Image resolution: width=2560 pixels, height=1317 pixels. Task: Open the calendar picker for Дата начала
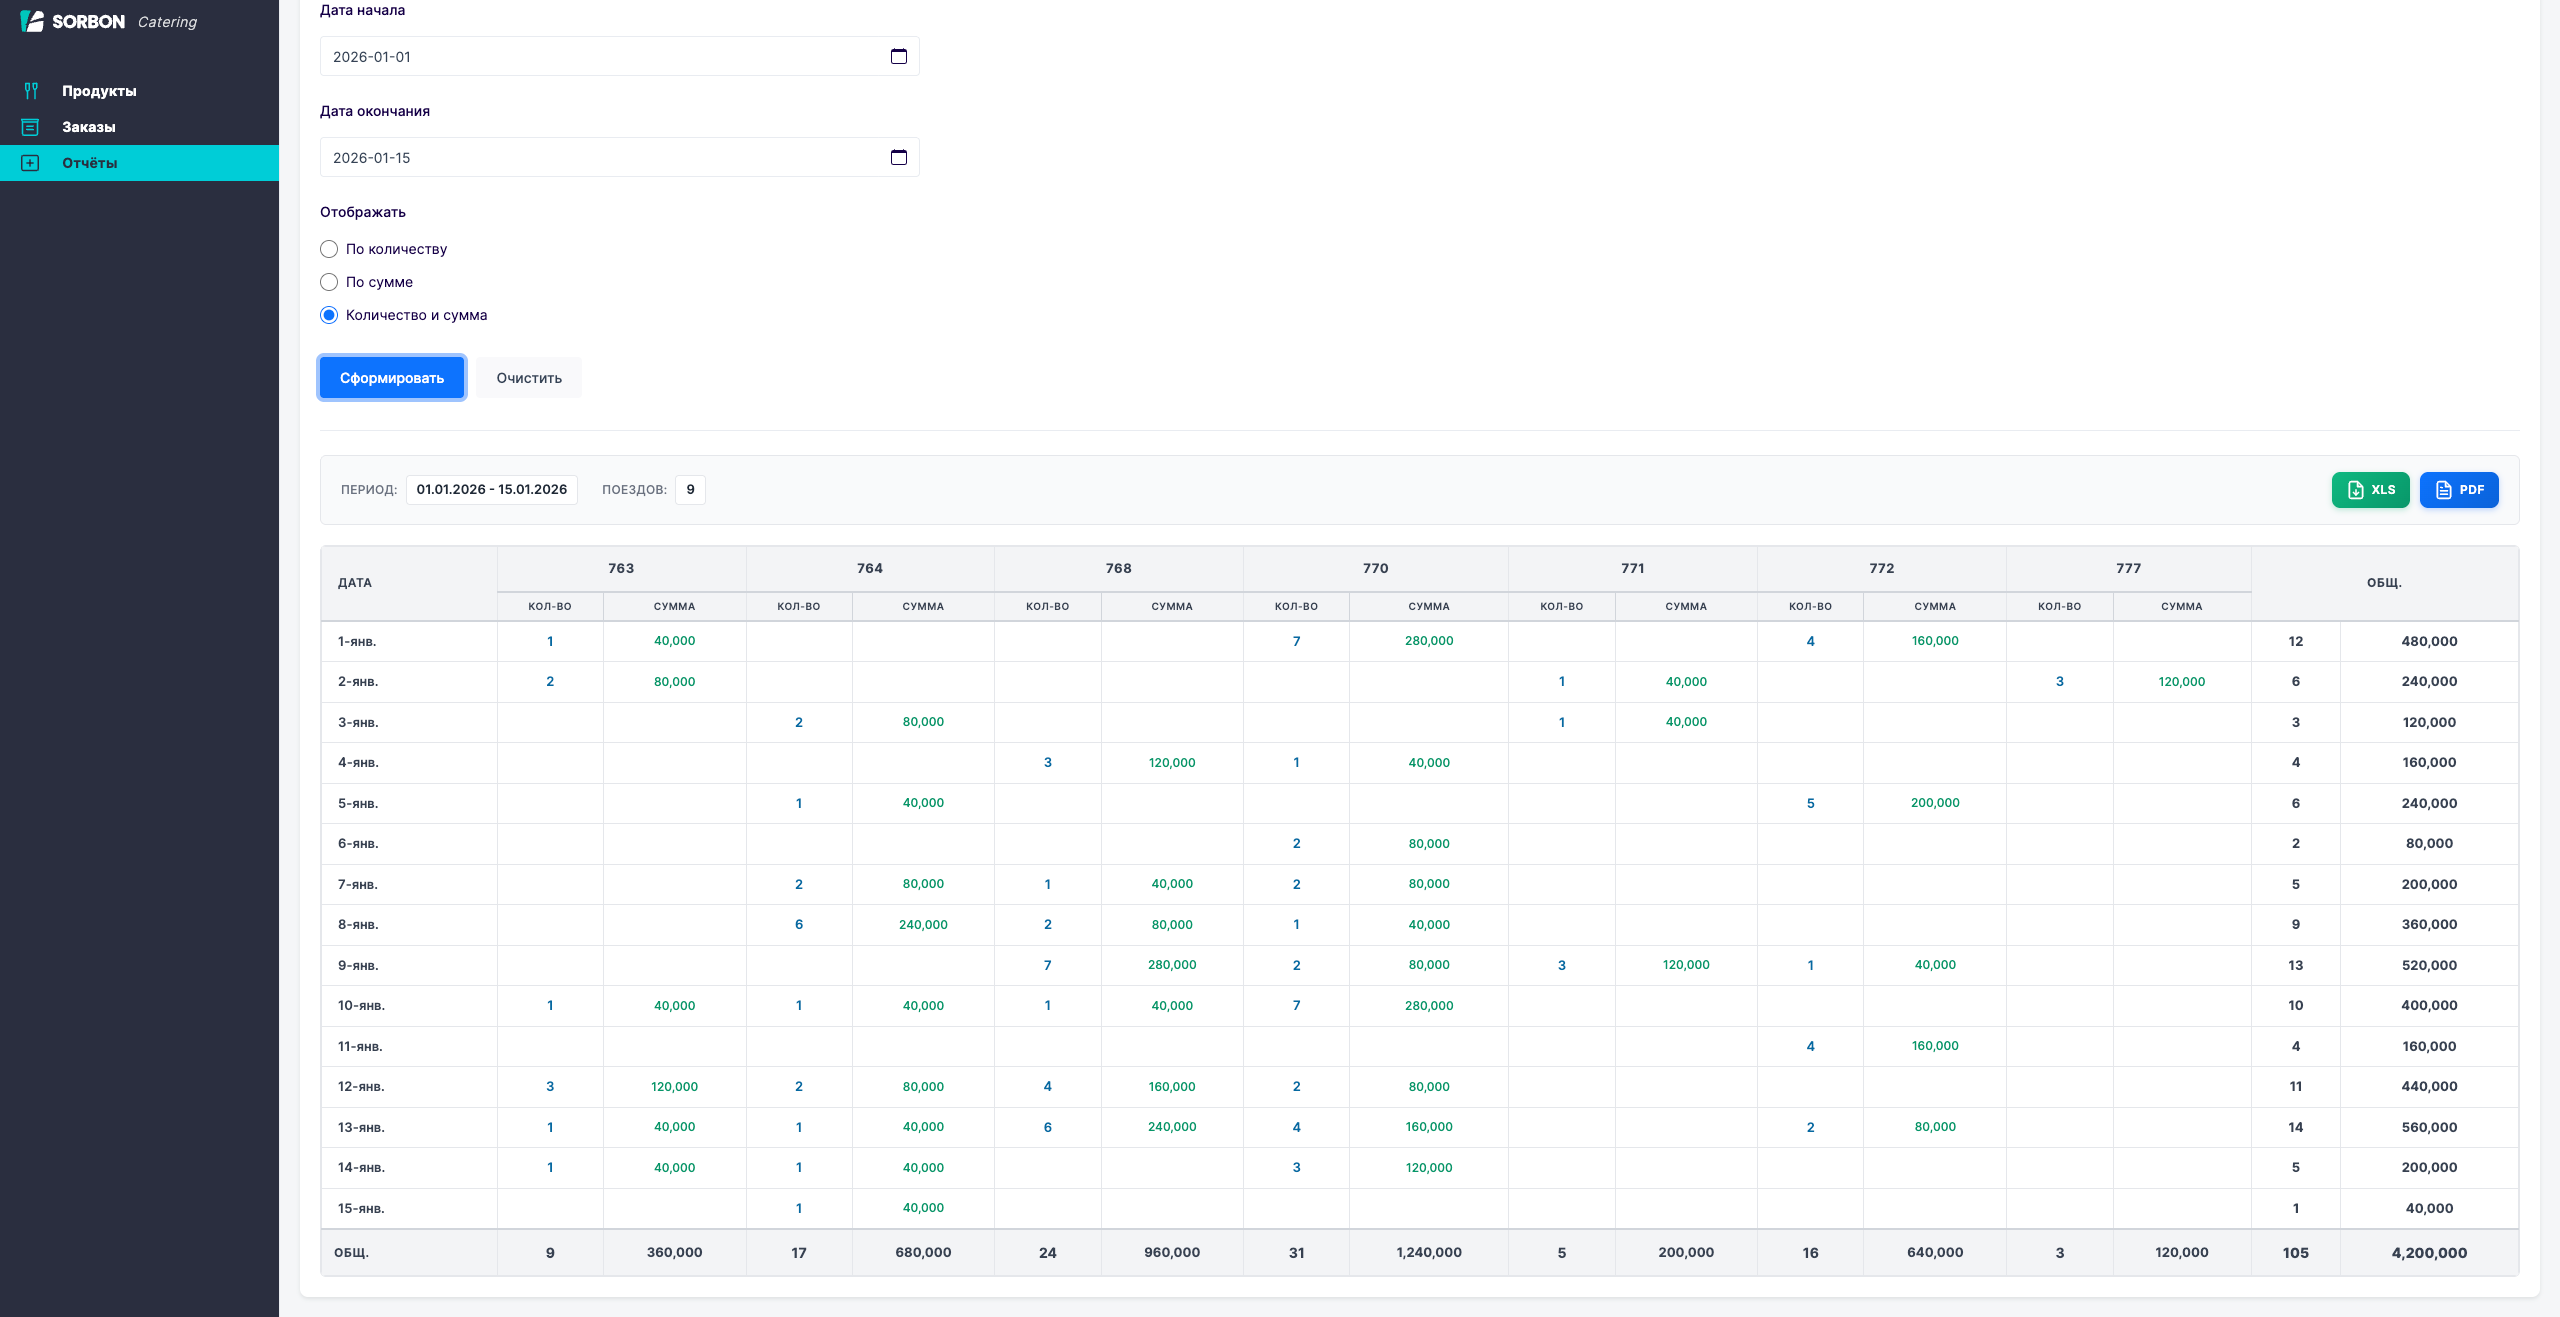[898, 57]
